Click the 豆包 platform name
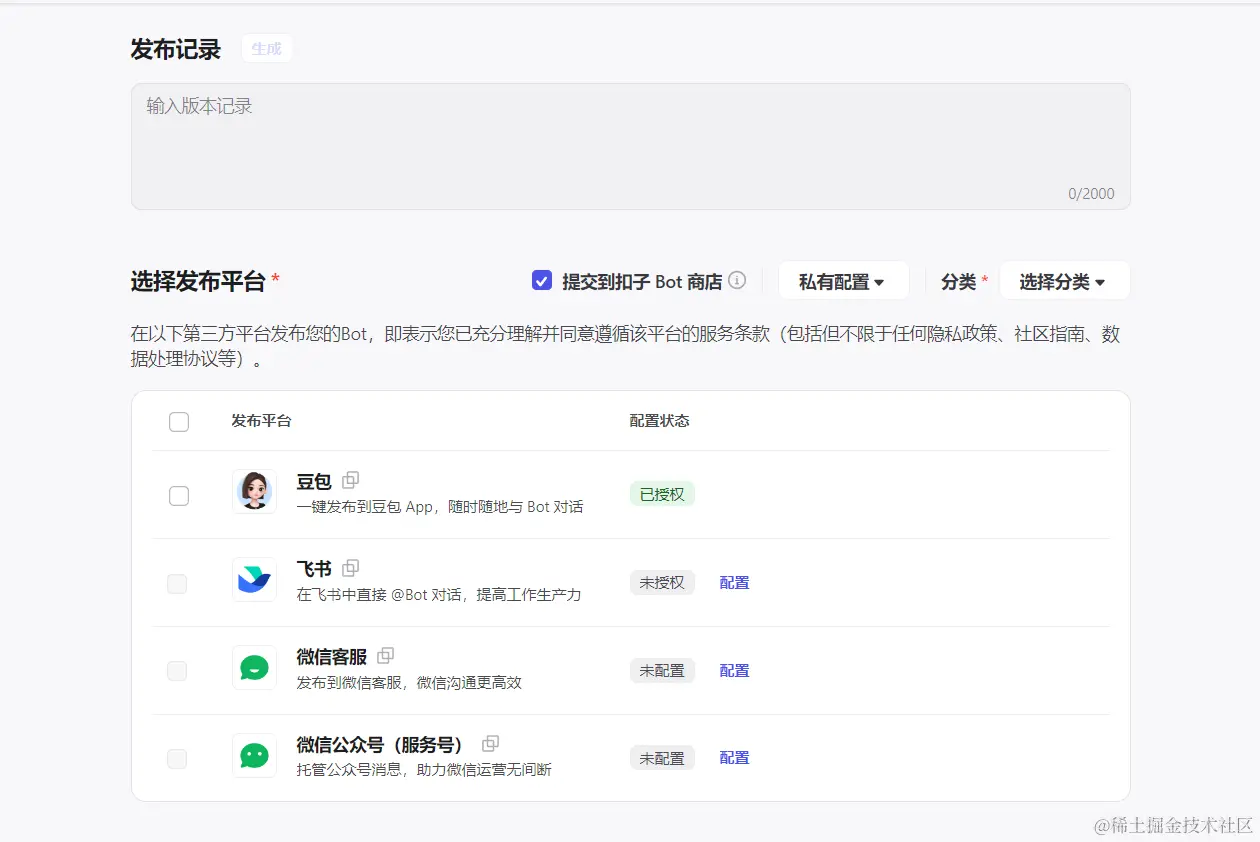Screen dimensions: 1260x842 click(314, 481)
